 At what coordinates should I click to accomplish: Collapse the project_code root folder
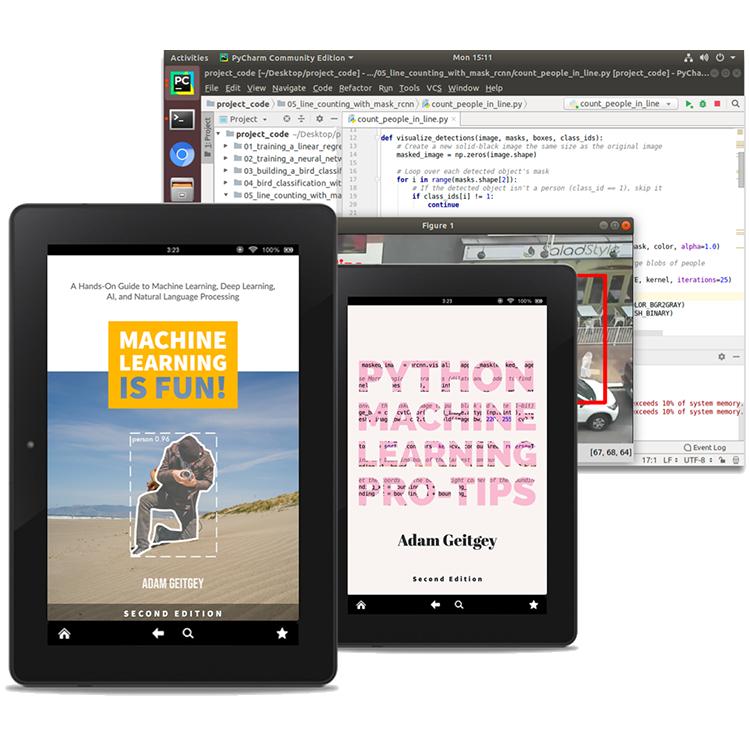[x=219, y=134]
